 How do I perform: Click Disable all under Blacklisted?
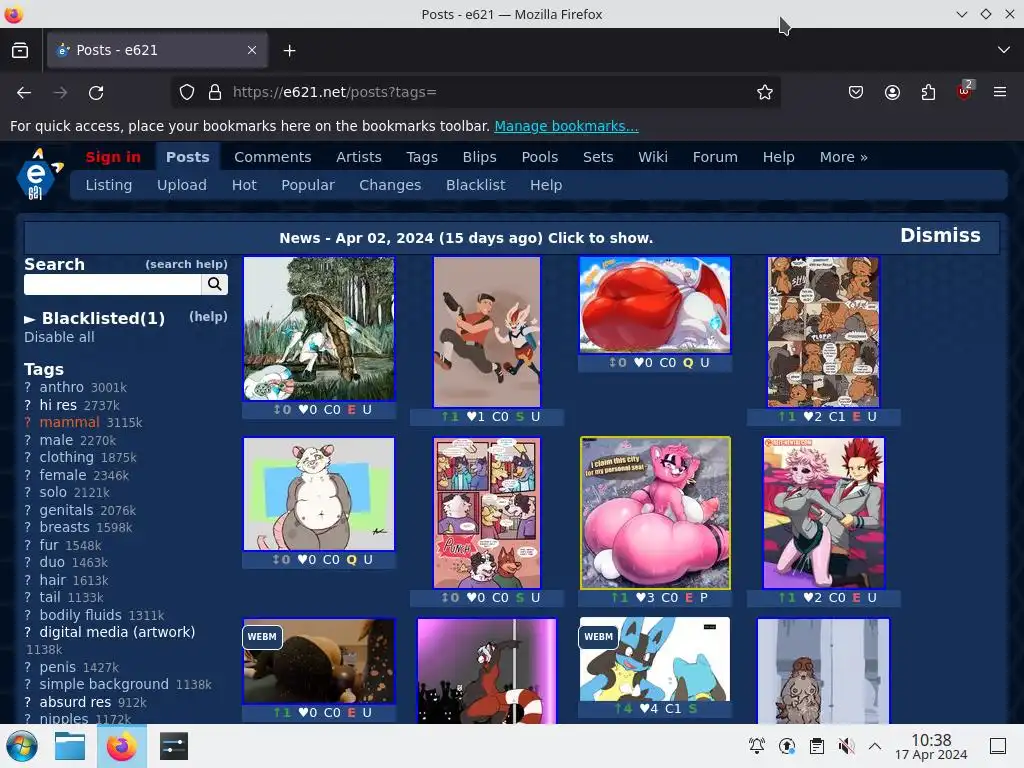tap(59, 337)
